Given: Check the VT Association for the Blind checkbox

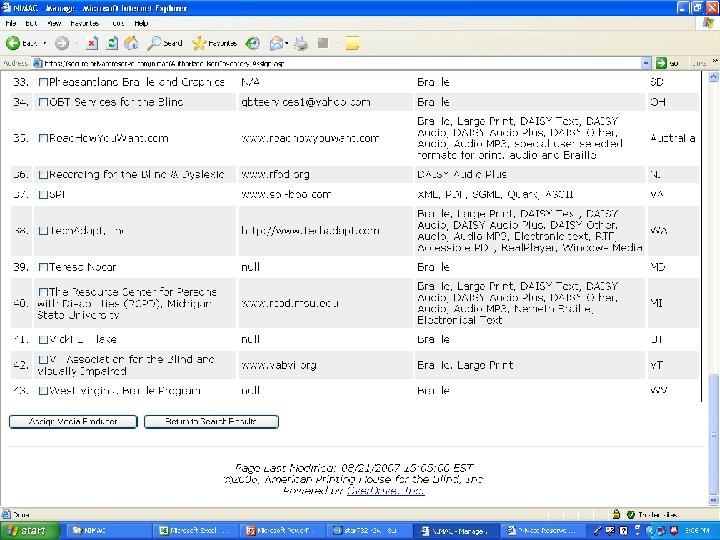Looking at the screenshot, I should [x=43, y=359].
